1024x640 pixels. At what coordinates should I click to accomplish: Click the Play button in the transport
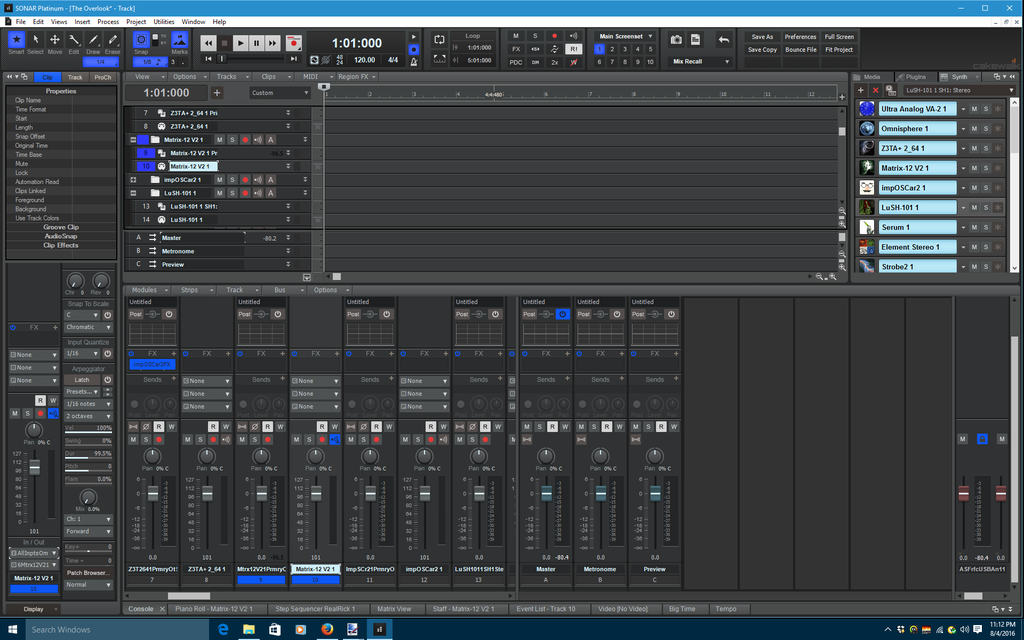[x=240, y=43]
